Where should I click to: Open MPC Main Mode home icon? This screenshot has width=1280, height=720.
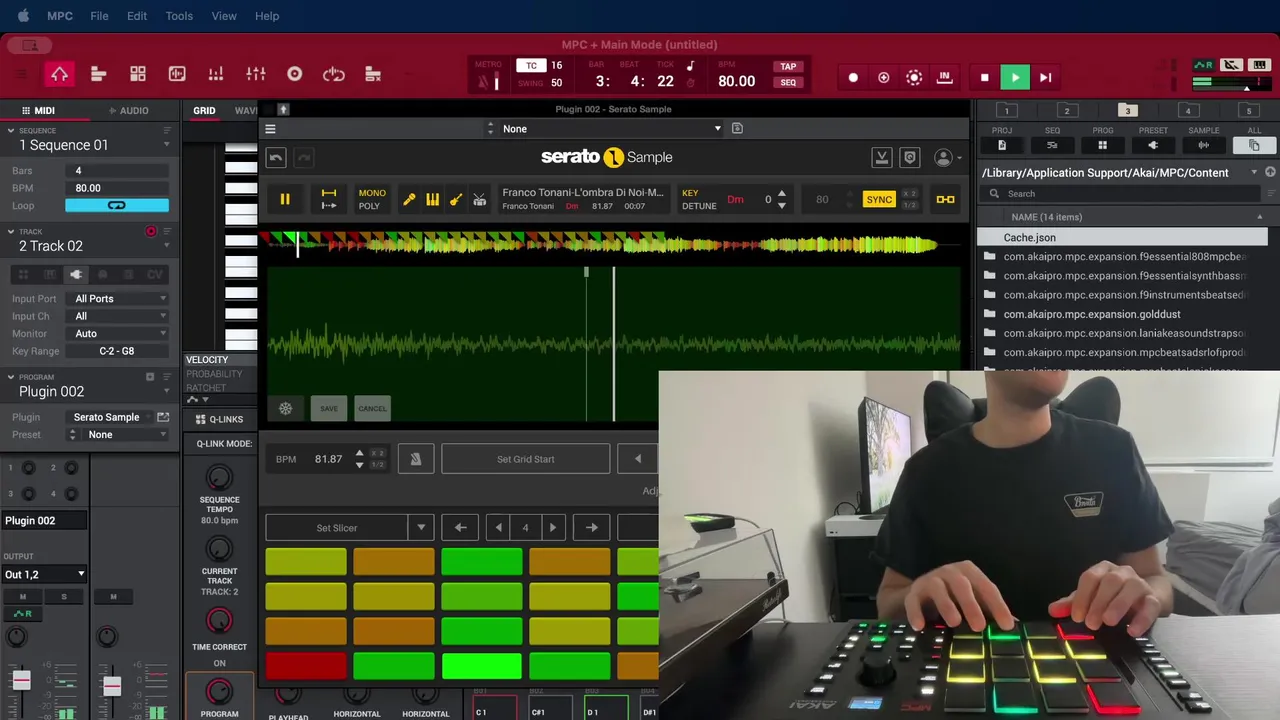pos(59,74)
